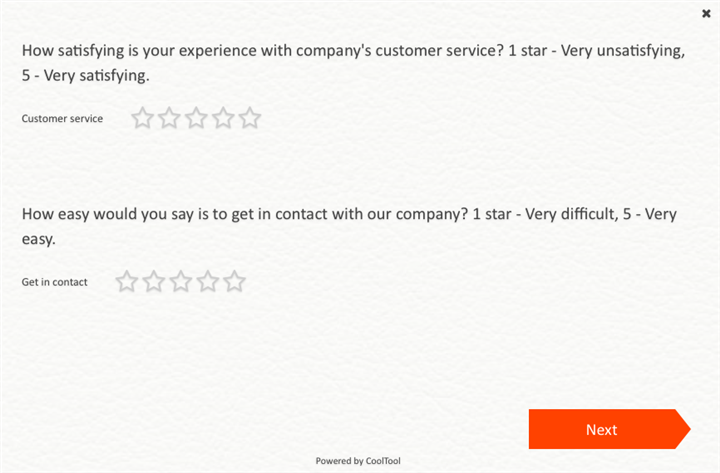Rate Customer service five stars

pos(250,119)
